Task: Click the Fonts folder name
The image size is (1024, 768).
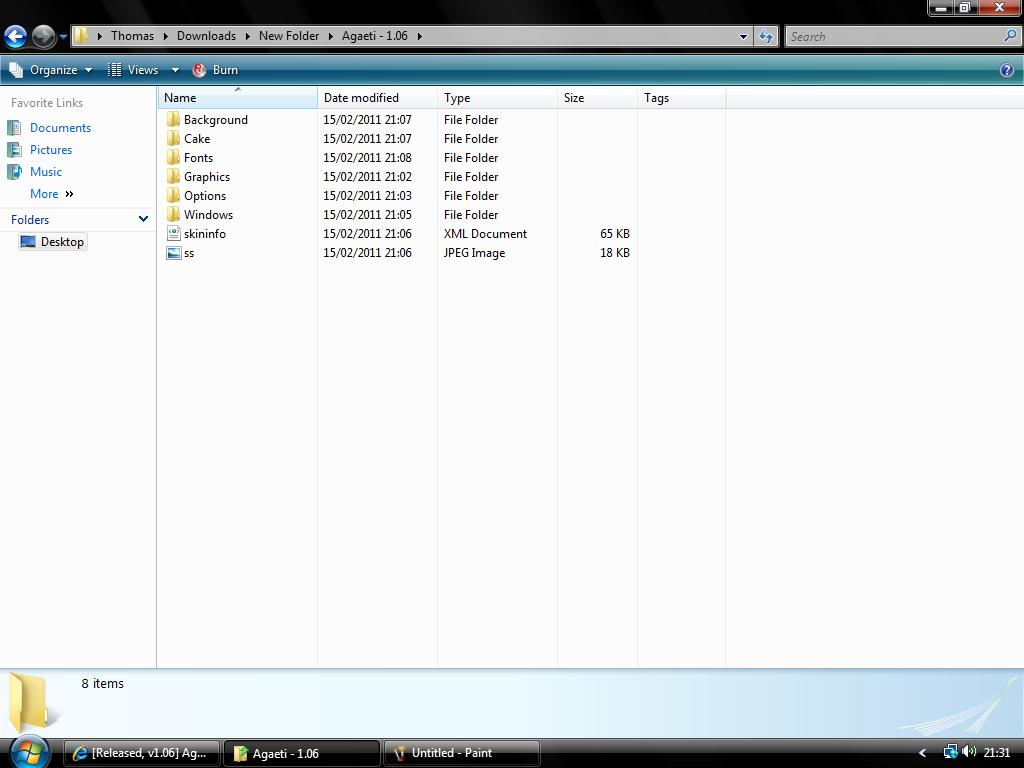Action: 198,157
